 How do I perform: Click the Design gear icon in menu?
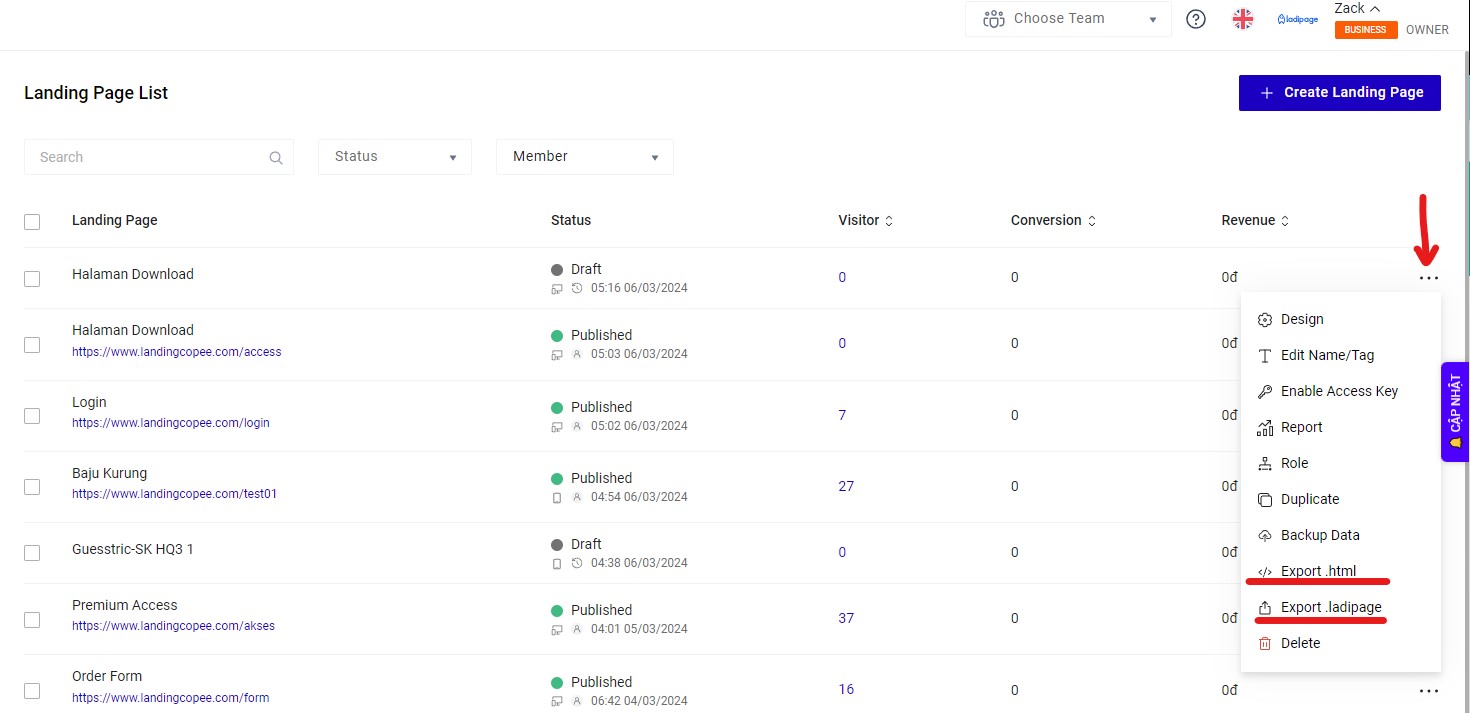pyautogui.click(x=1264, y=320)
